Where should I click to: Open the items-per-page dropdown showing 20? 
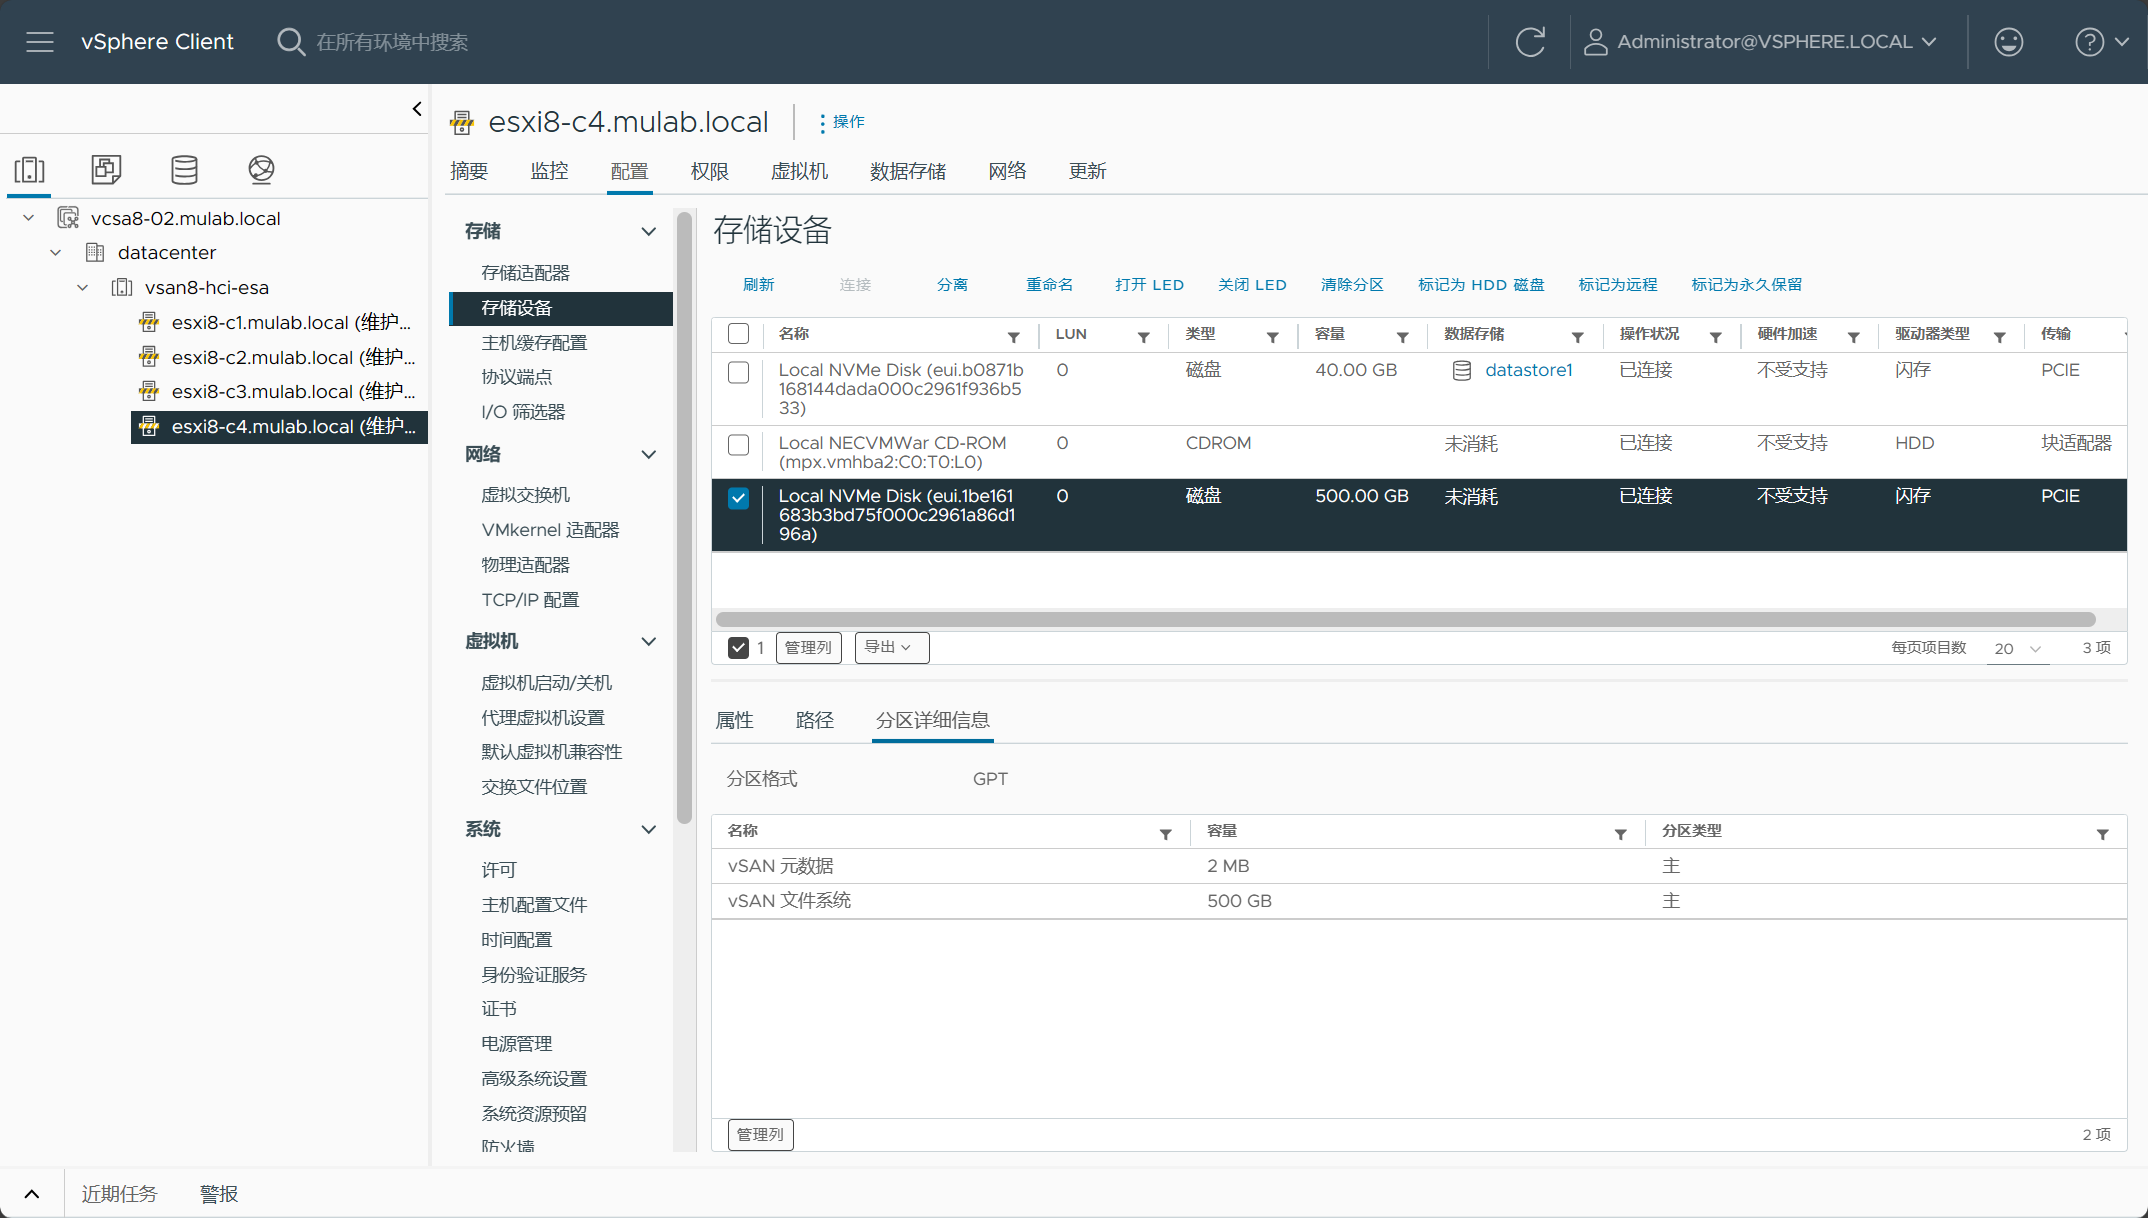click(x=2017, y=649)
